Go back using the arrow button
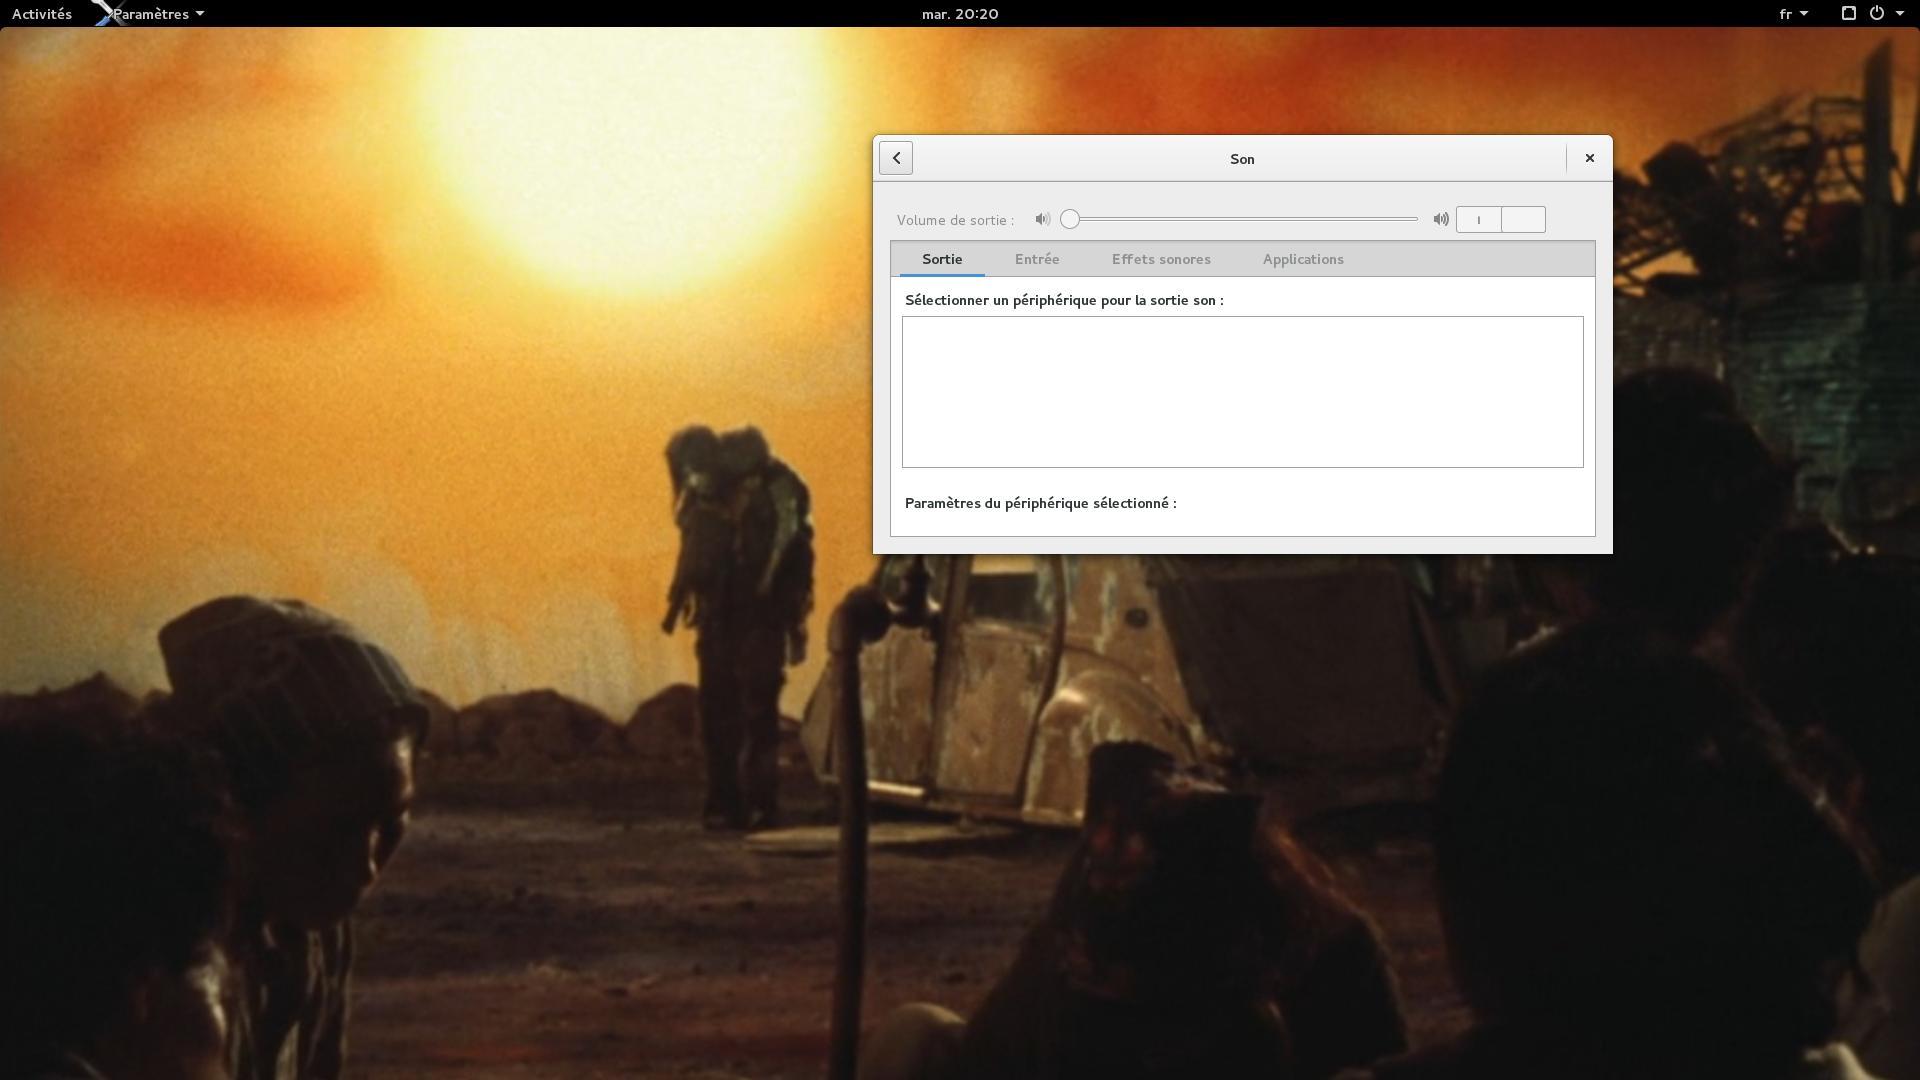This screenshot has width=1920, height=1080. coord(896,158)
